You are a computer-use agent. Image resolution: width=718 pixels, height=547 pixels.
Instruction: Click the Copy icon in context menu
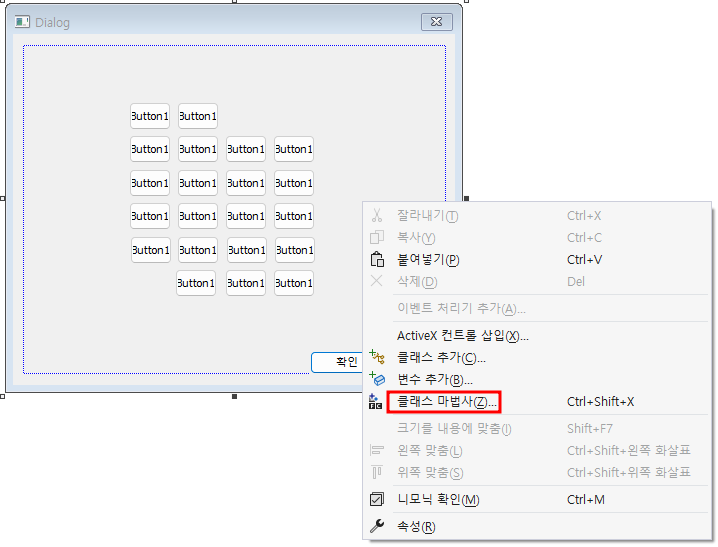377,237
